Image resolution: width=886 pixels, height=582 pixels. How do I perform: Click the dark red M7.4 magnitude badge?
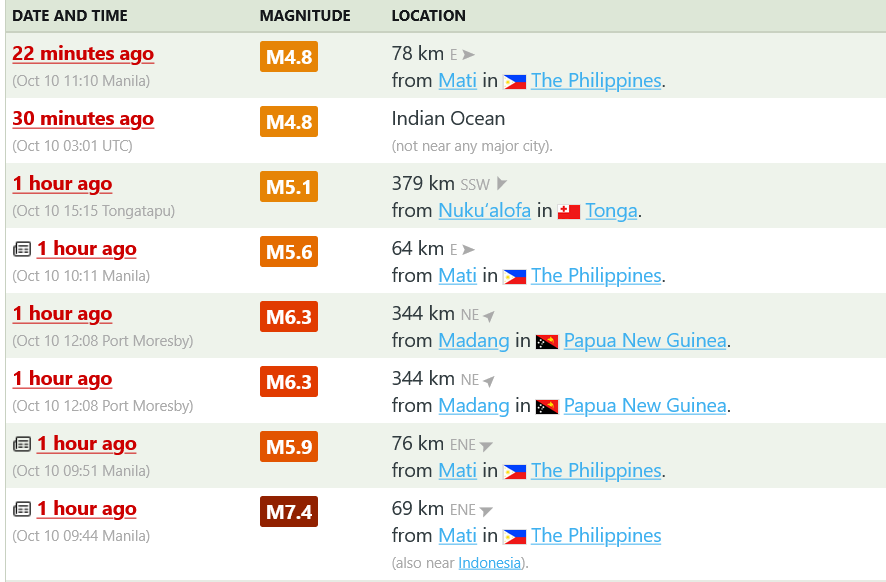(289, 513)
